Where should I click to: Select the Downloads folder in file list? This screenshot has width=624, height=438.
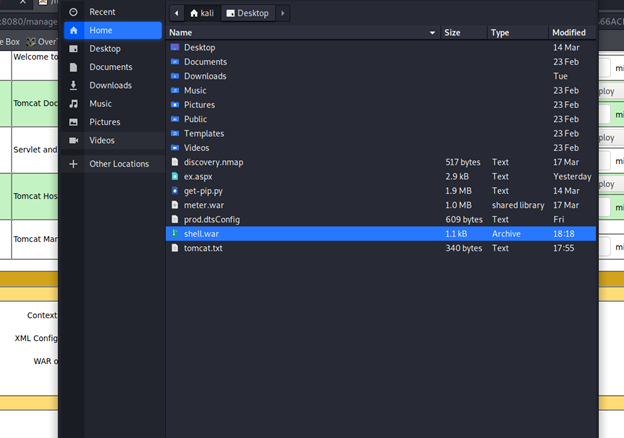click(x=381, y=76)
